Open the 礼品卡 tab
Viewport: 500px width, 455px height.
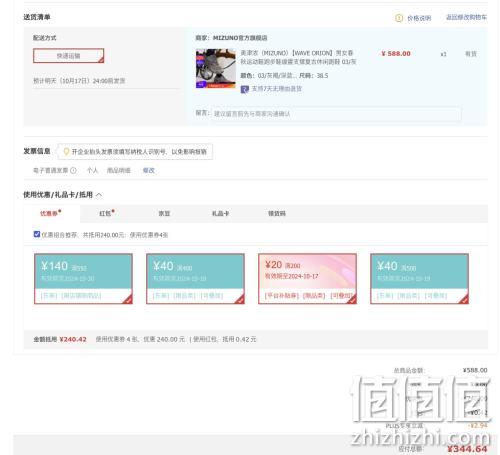[x=220, y=213]
